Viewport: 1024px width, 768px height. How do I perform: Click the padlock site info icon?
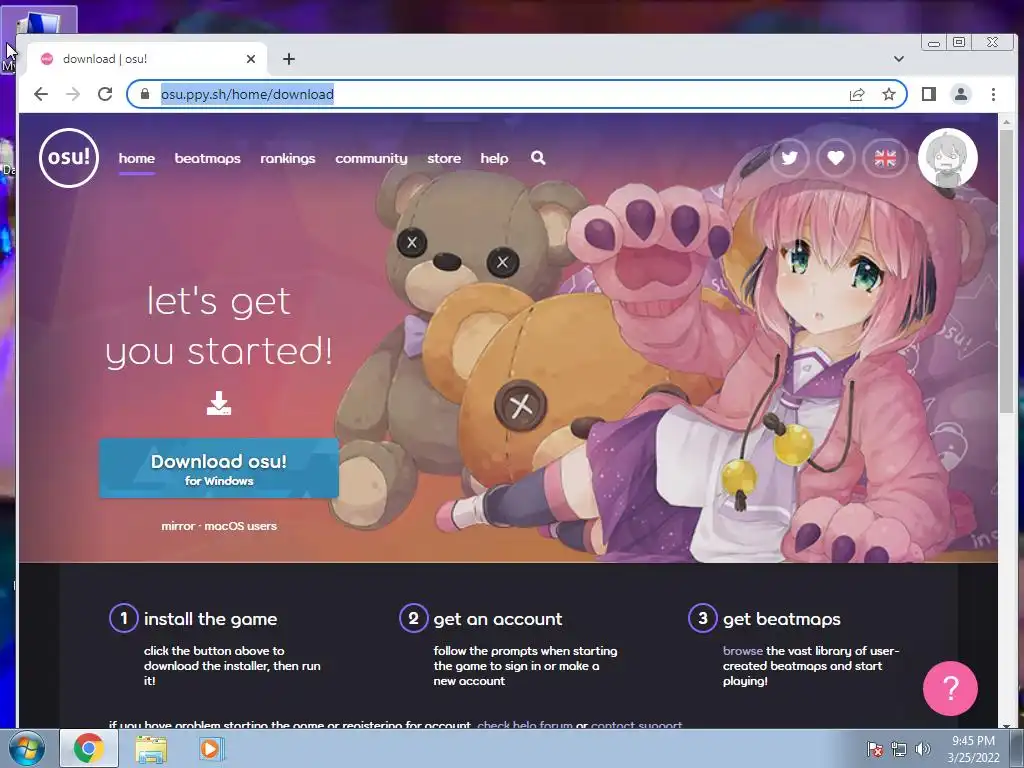(145, 94)
